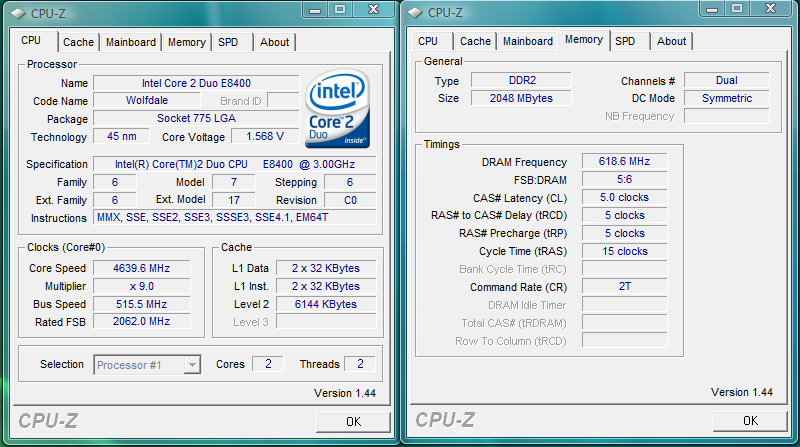Click the Level 2 cache value '6144 KBytes'
Image resolution: width=800 pixels, height=447 pixels.
pos(326,304)
